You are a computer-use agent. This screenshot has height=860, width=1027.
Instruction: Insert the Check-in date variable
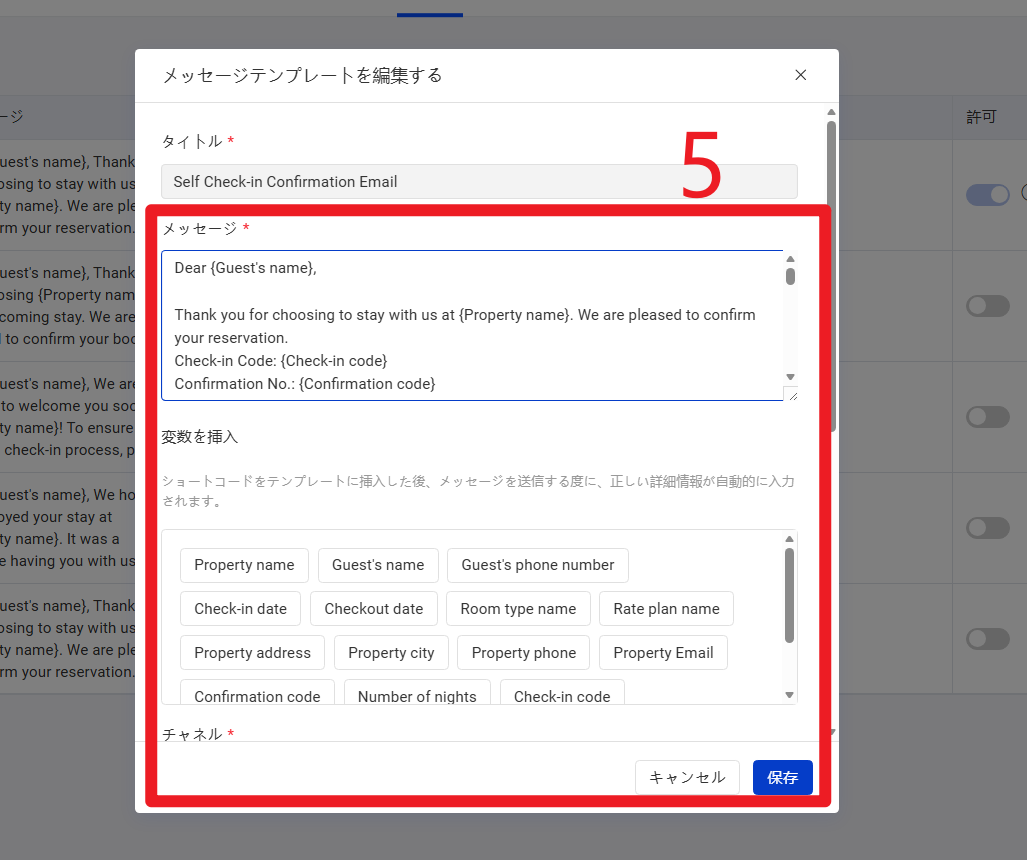click(x=240, y=609)
